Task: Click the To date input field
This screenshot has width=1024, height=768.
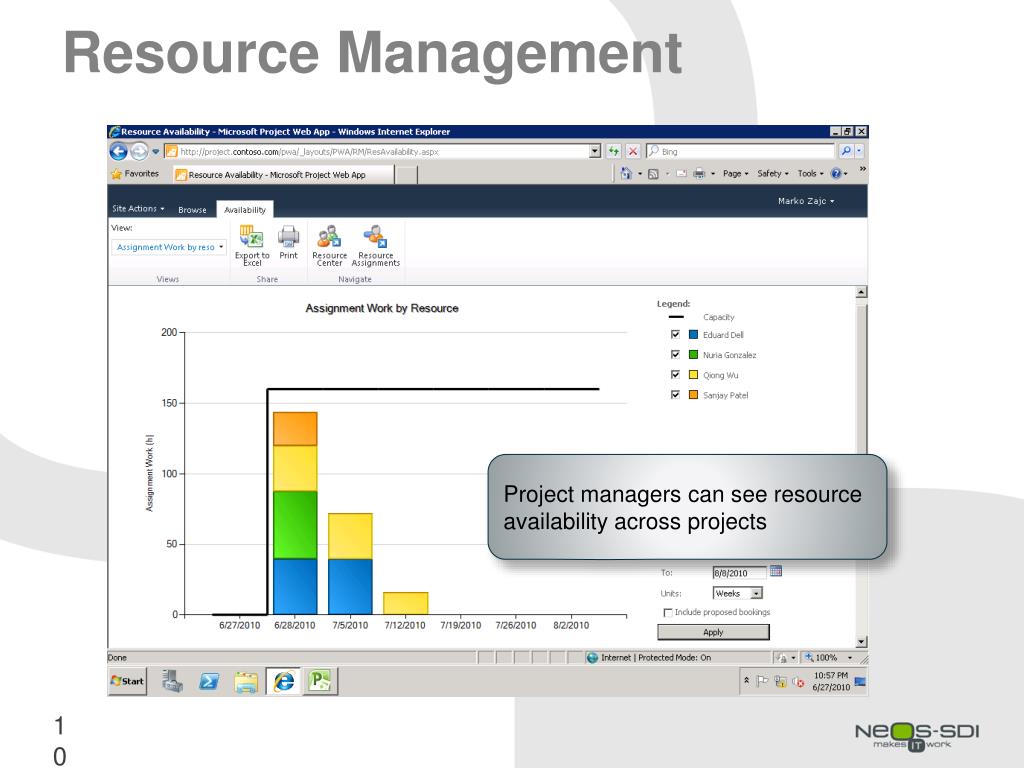Action: (x=739, y=573)
